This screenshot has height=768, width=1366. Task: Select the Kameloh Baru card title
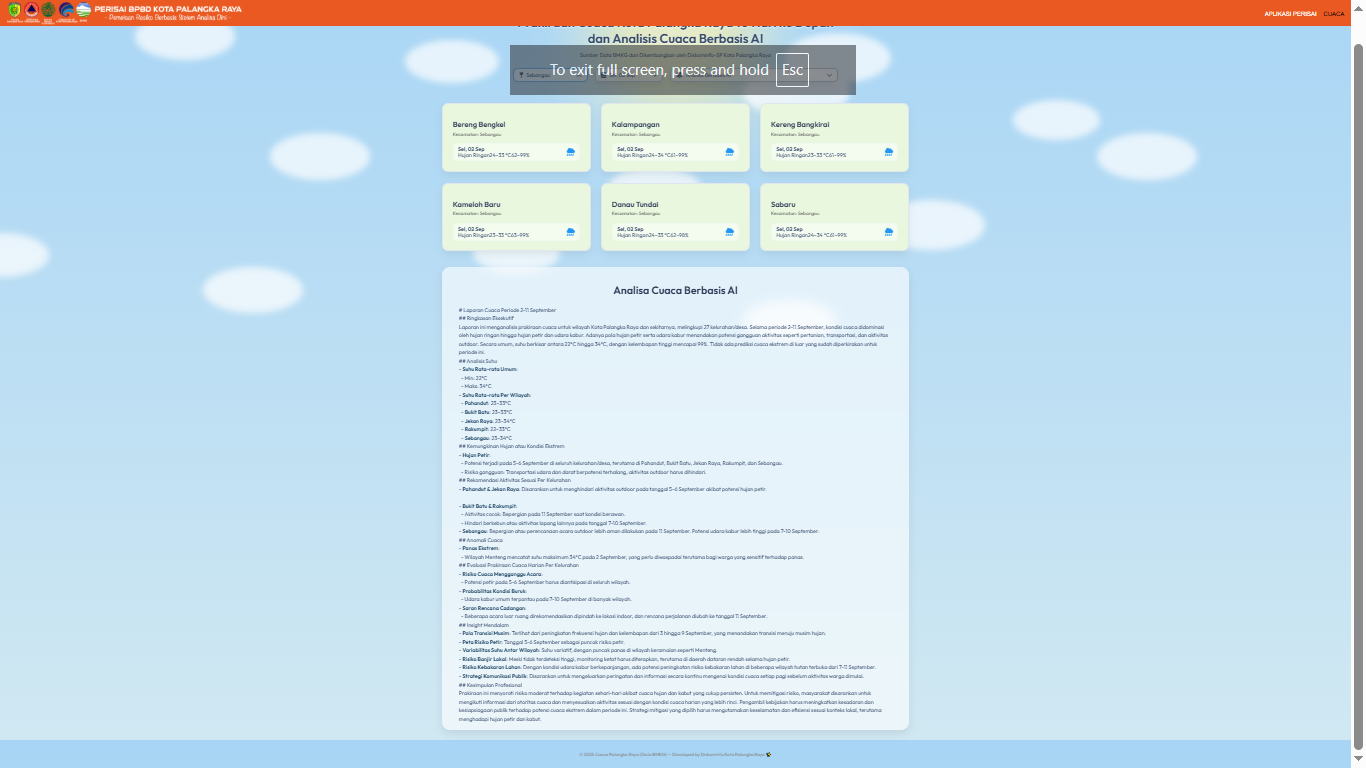pyautogui.click(x=477, y=205)
